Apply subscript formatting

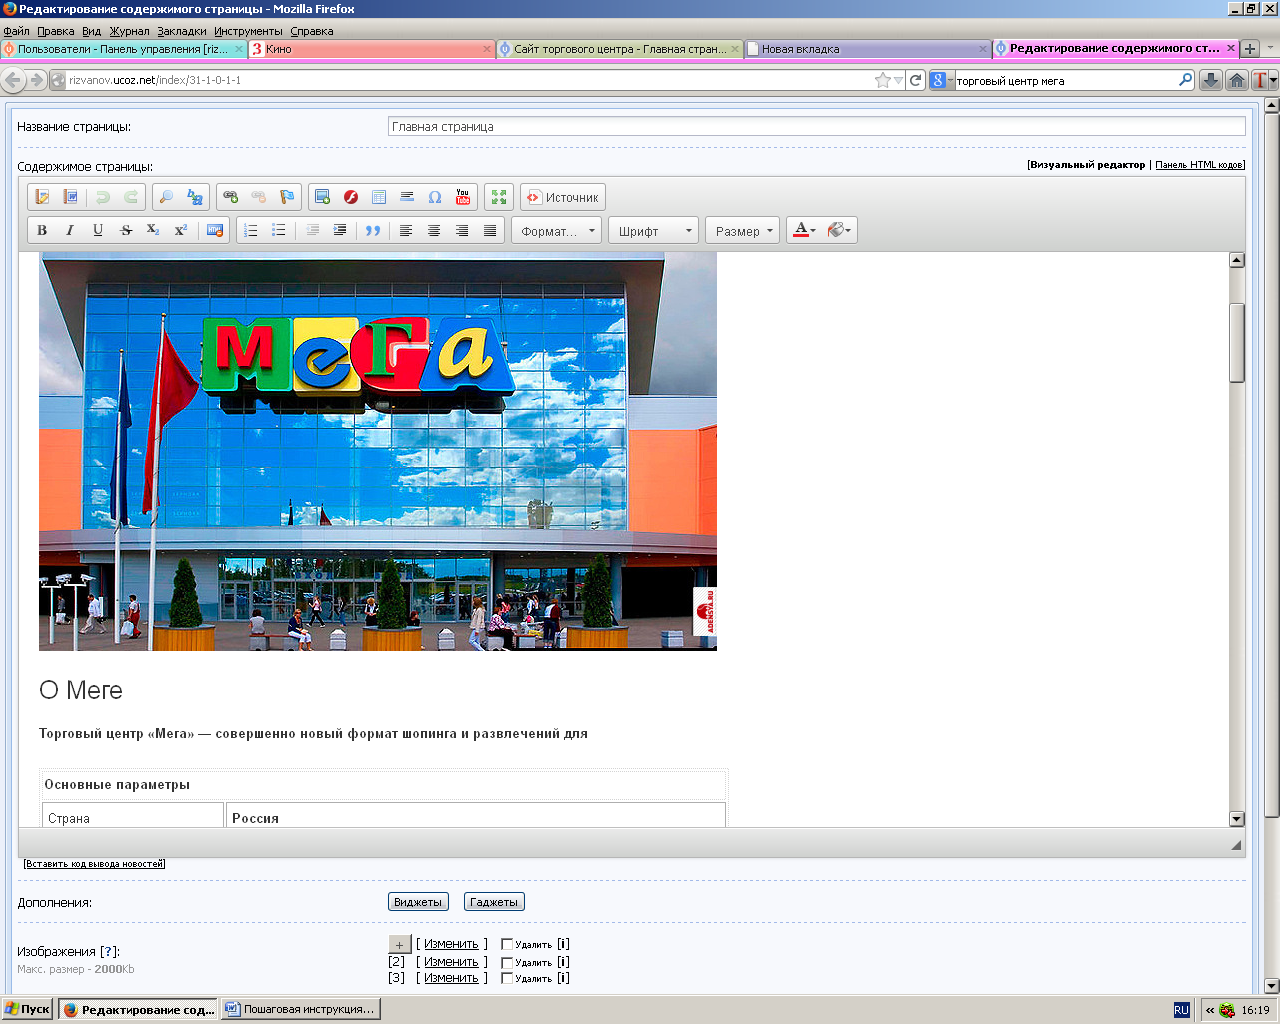153,230
